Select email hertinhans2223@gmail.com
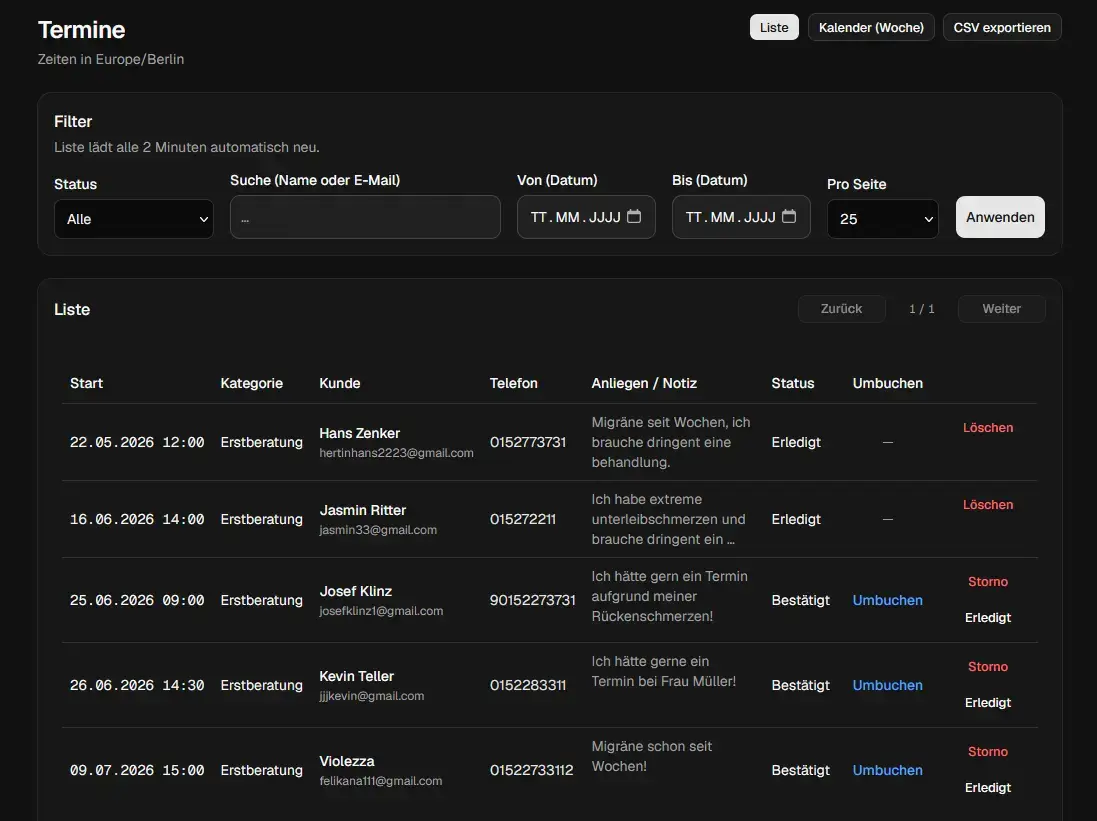Viewport: 1097px width, 821px height. tap(396, 453)
